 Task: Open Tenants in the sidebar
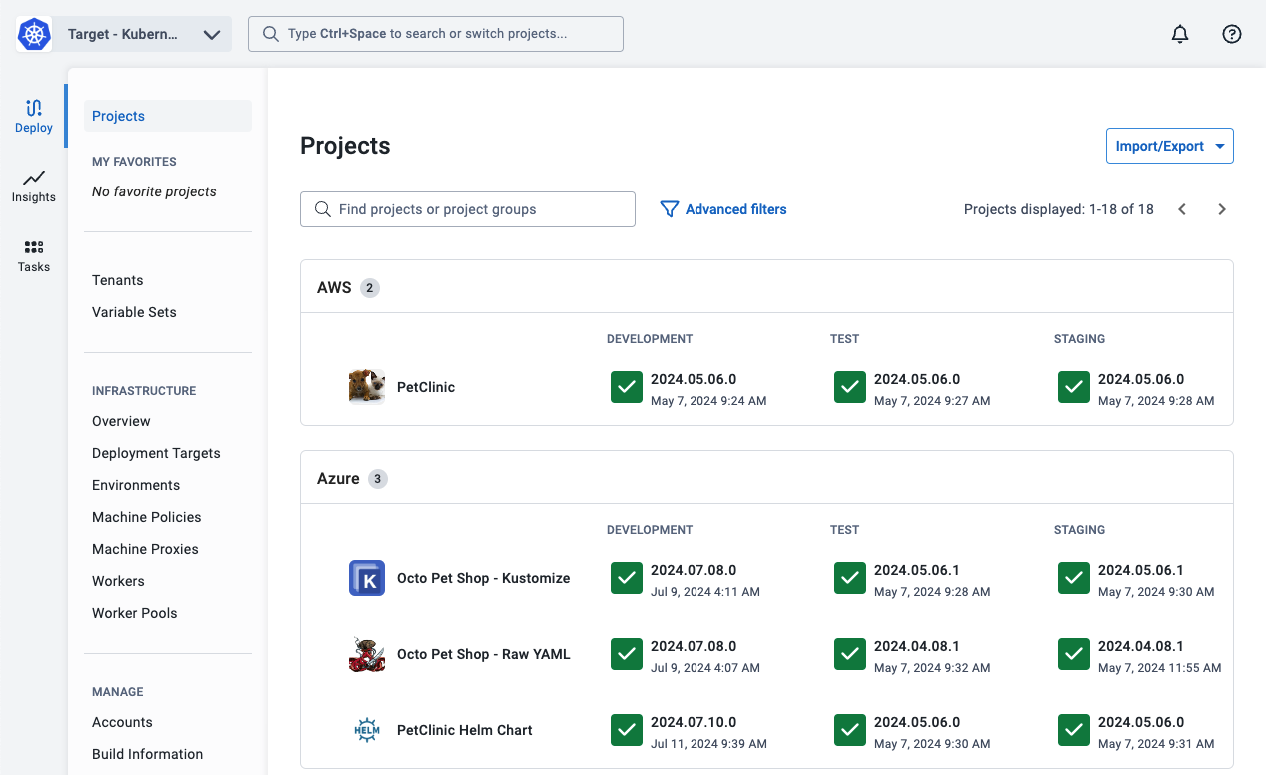[117, 280]
